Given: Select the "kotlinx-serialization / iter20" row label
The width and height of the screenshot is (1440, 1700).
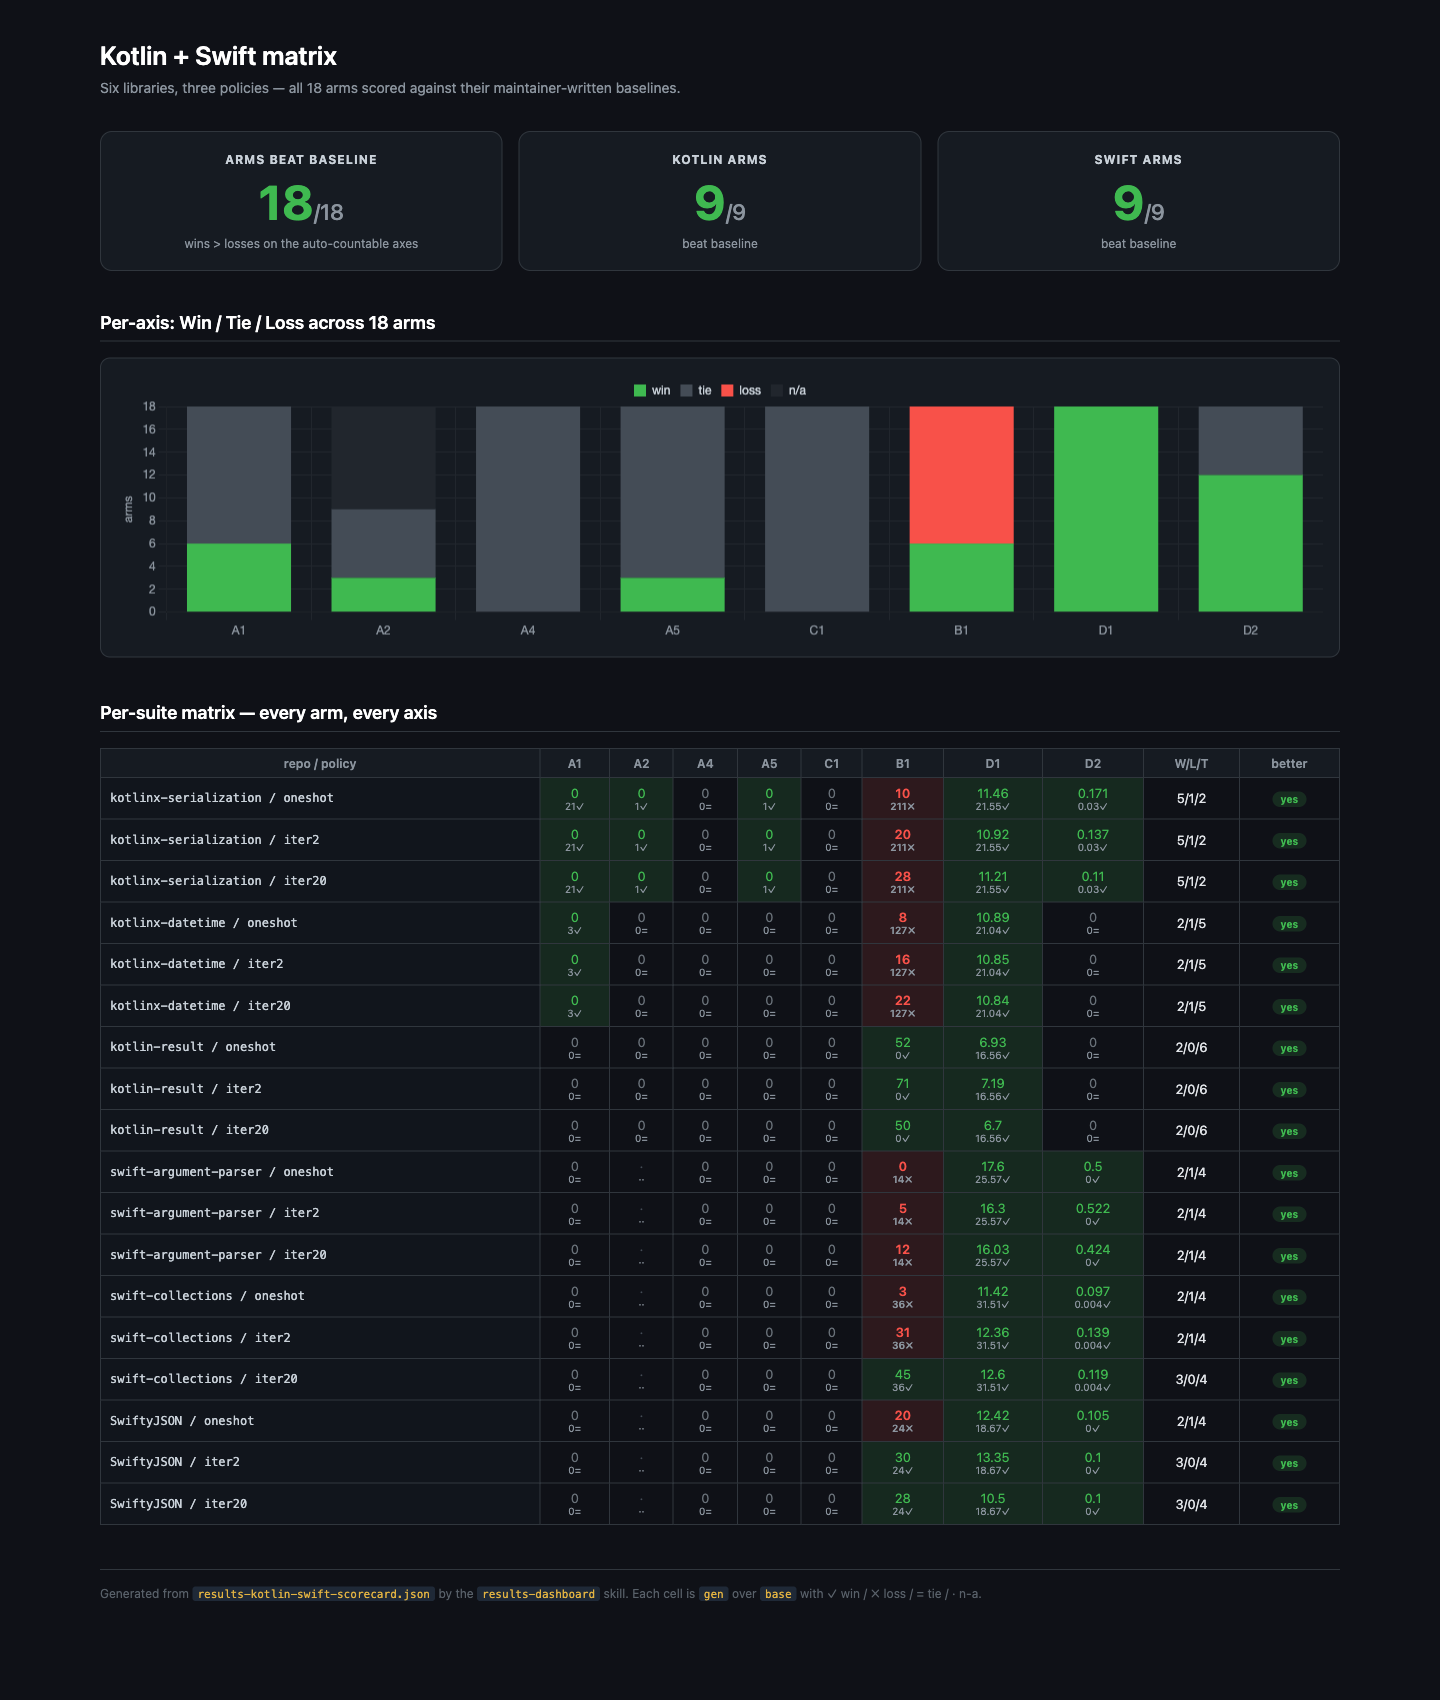Looking at the screenshot, I should tap(218, 881).
